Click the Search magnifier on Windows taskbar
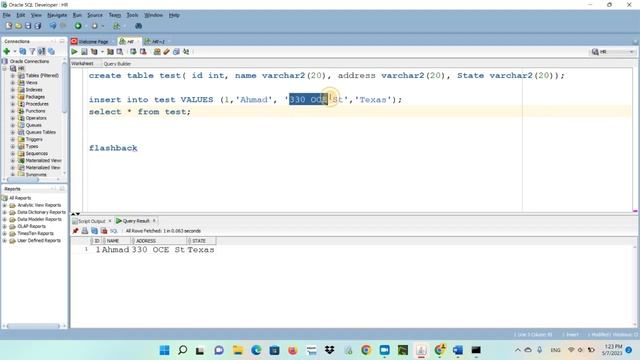Viewport: 640px width, 360px height. 182,350
